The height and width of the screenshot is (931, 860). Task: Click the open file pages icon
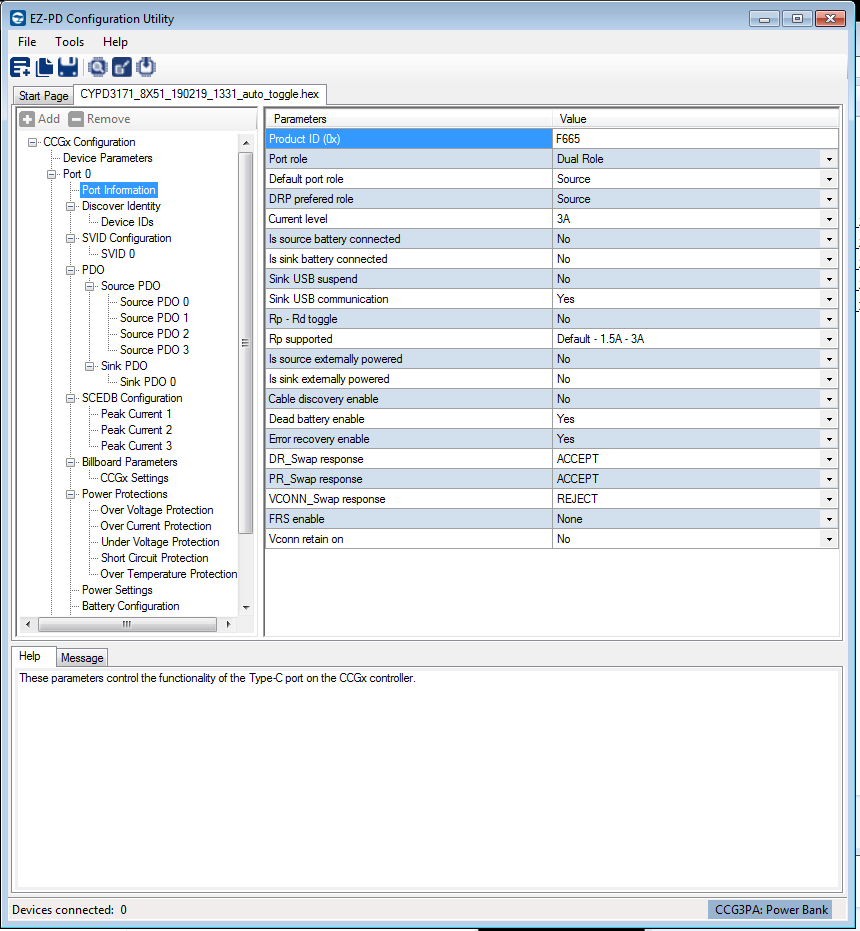pyautogui.click(x=44, y=67)
